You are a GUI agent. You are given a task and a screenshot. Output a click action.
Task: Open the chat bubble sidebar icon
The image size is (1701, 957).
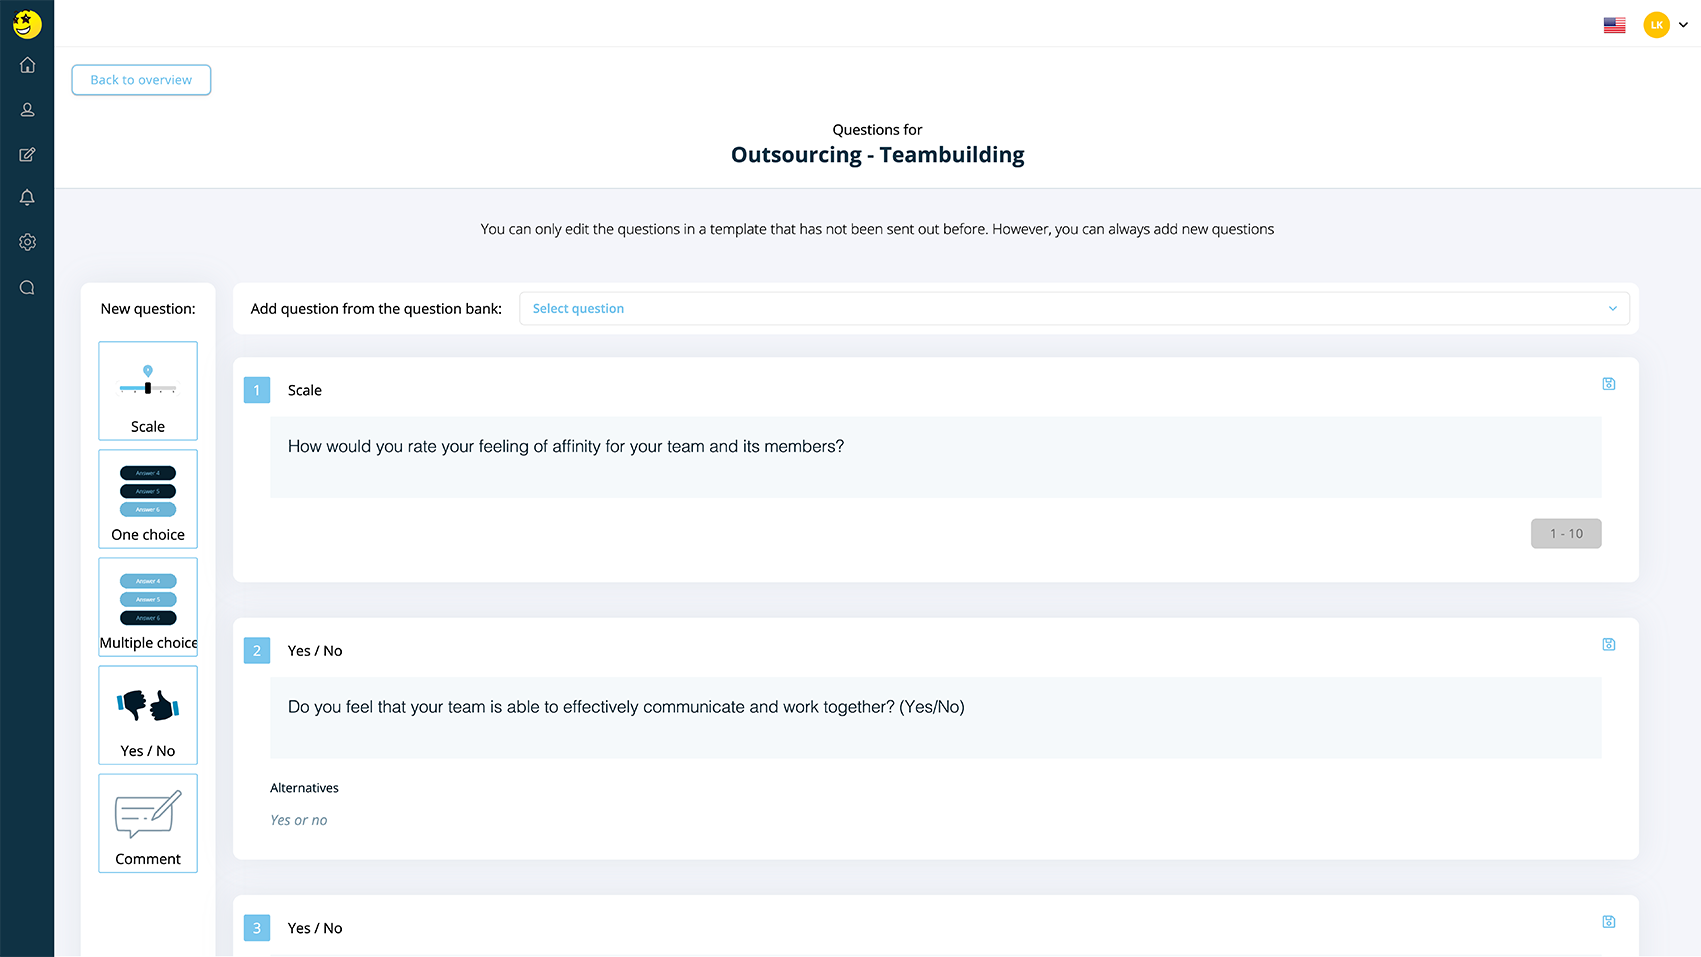click(x=27, y=287)
